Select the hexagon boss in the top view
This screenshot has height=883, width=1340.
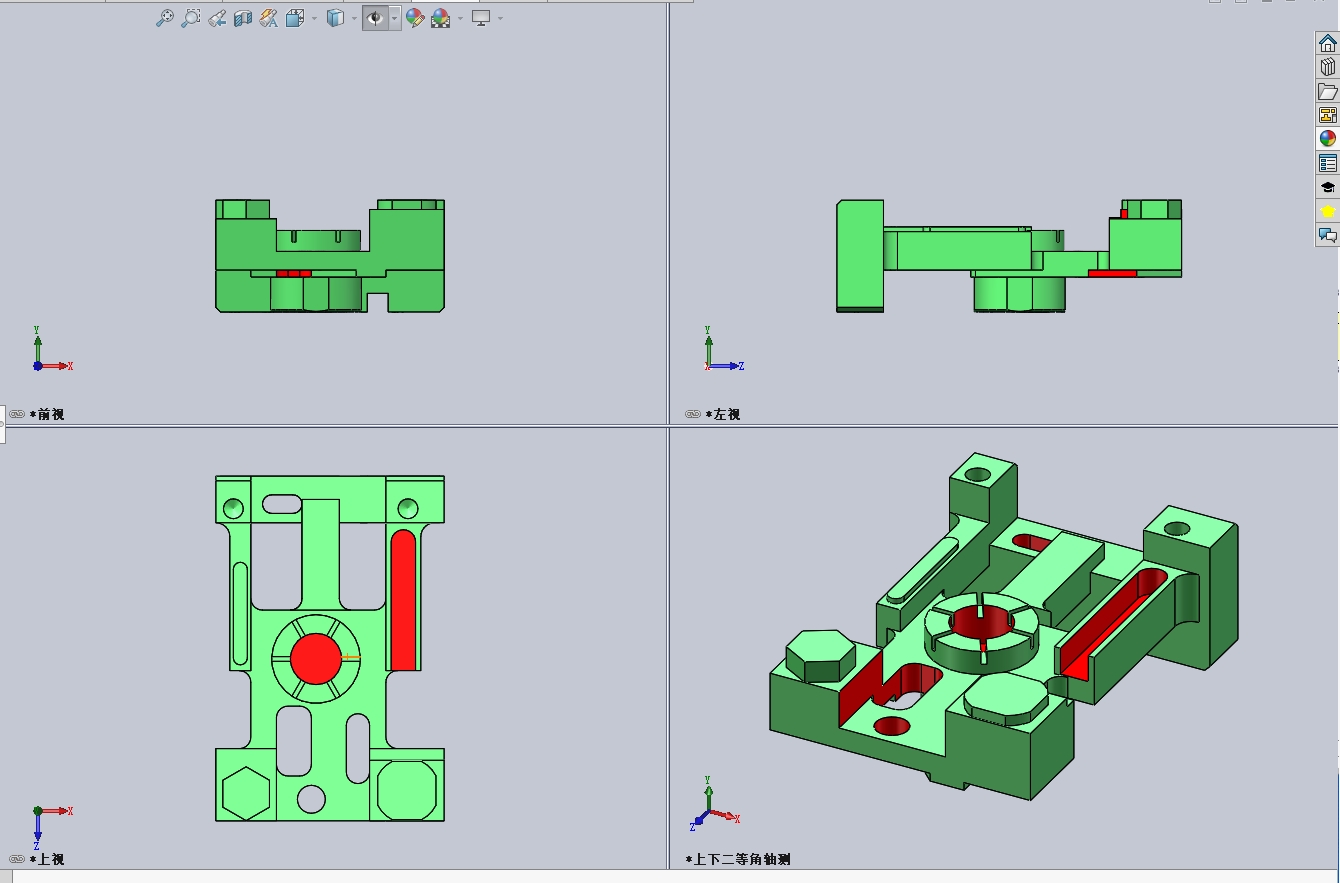click(x=246, y=794)
